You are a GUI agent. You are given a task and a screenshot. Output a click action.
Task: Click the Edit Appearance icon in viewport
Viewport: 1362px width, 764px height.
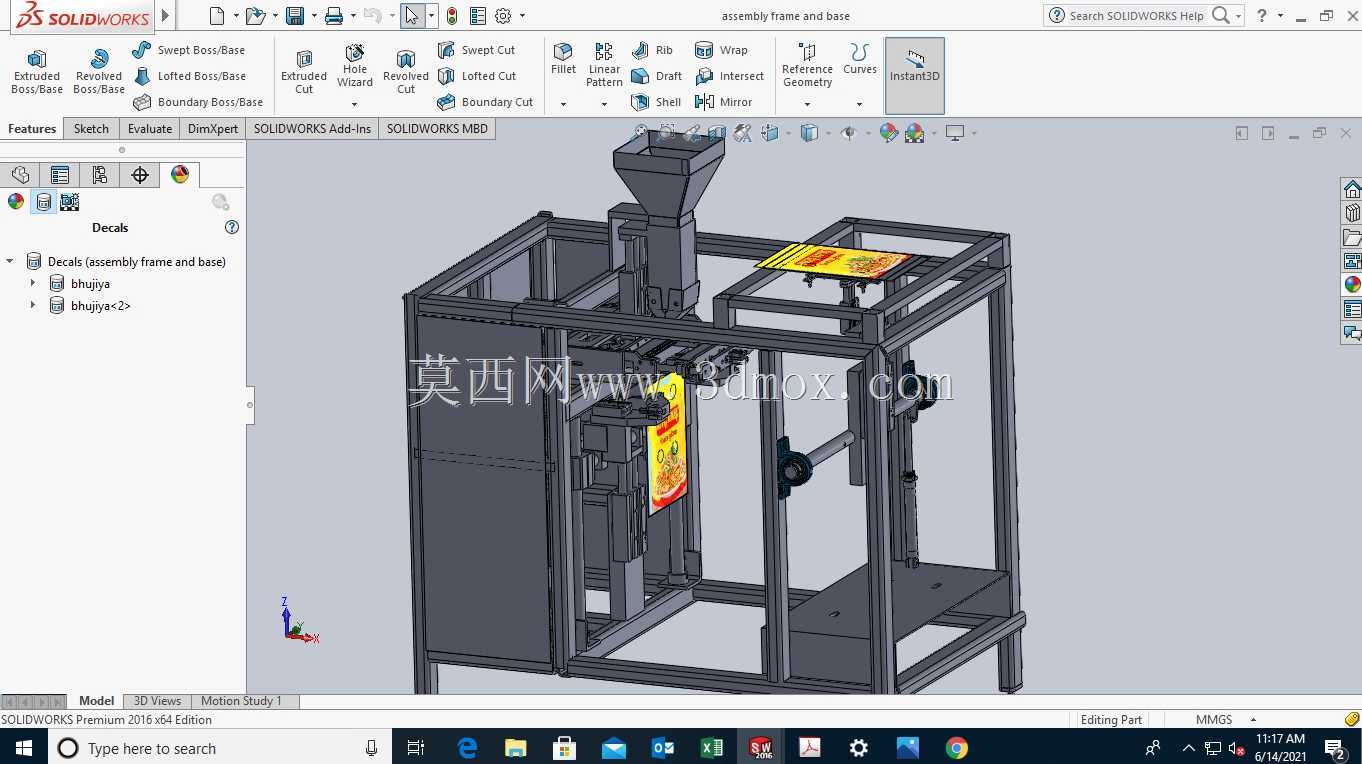point(889,133)
